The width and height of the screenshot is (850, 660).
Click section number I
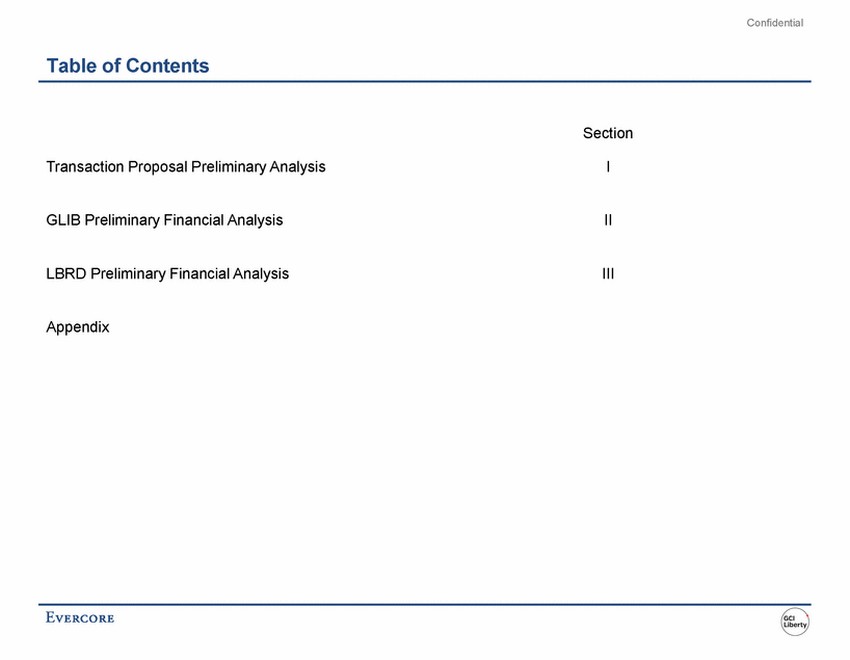[x=608, y=166]
